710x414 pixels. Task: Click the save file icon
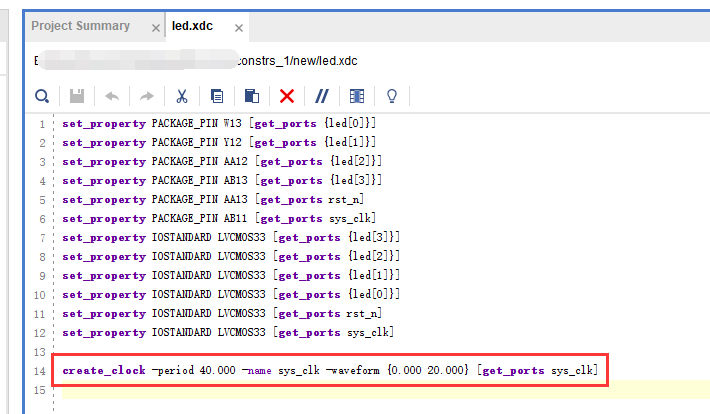(x=77, y=96)
